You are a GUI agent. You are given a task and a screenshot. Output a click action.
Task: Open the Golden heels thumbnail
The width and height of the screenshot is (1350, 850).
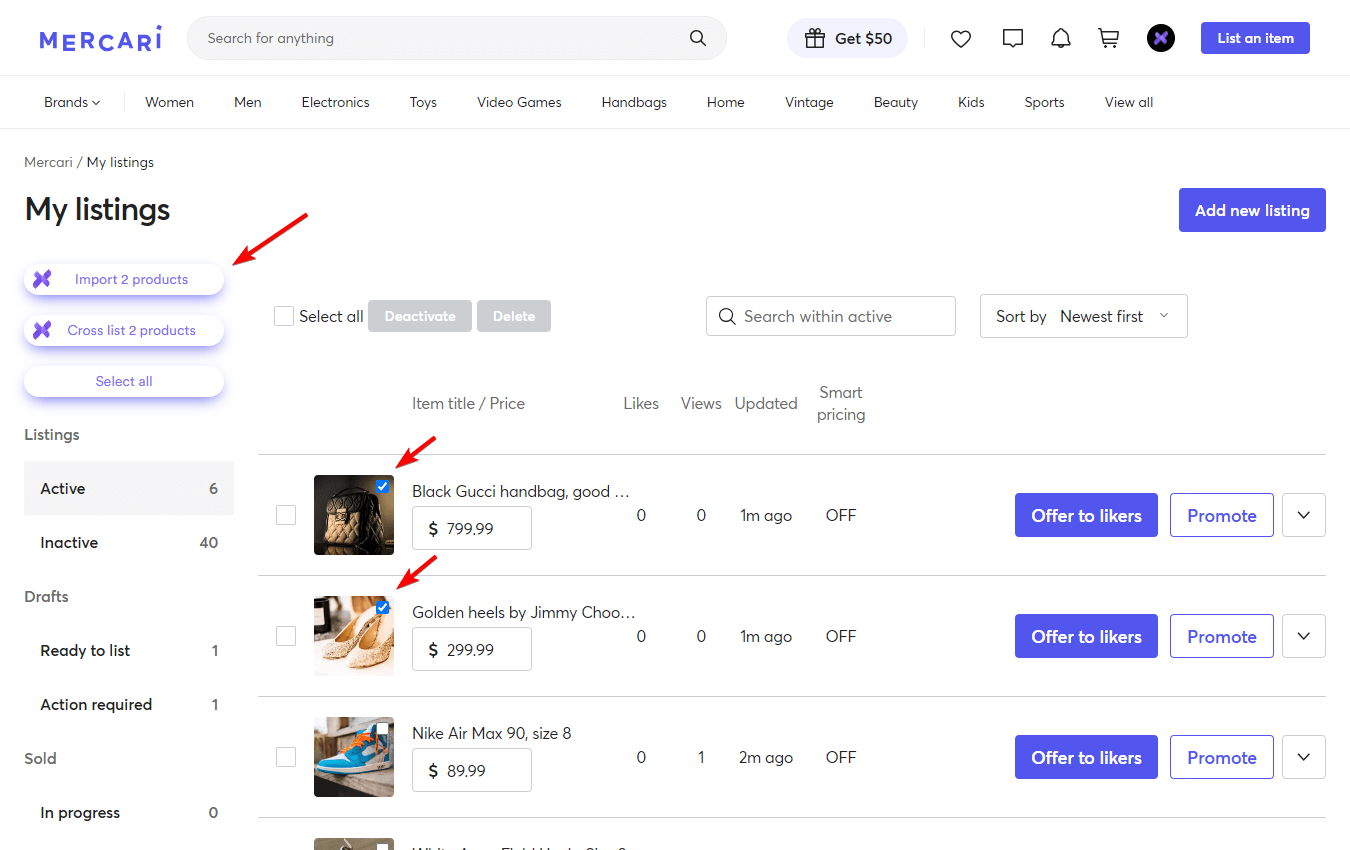click(354, 636)
